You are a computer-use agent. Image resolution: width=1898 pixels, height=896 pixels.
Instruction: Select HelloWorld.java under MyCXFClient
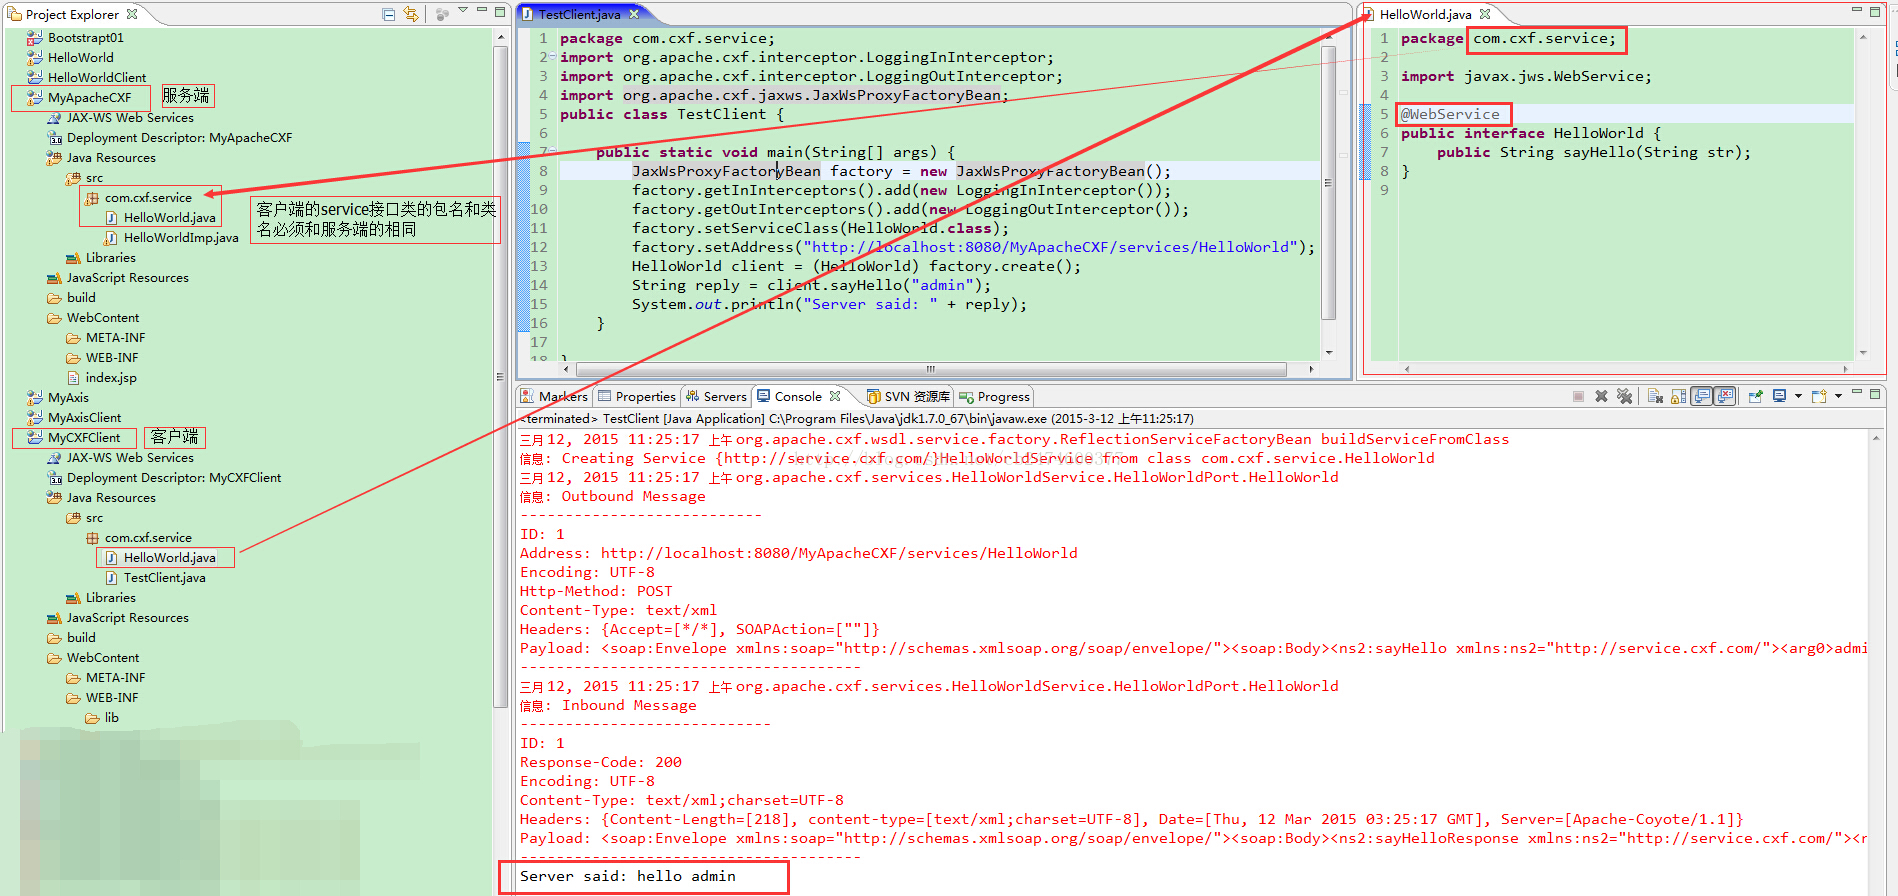169,558
